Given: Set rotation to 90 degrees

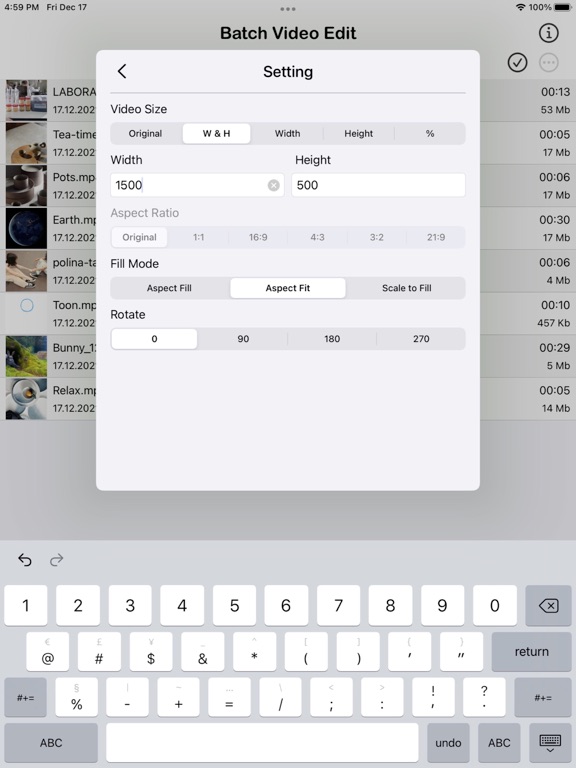Looking at the screenshot, I should pos(243,339).
